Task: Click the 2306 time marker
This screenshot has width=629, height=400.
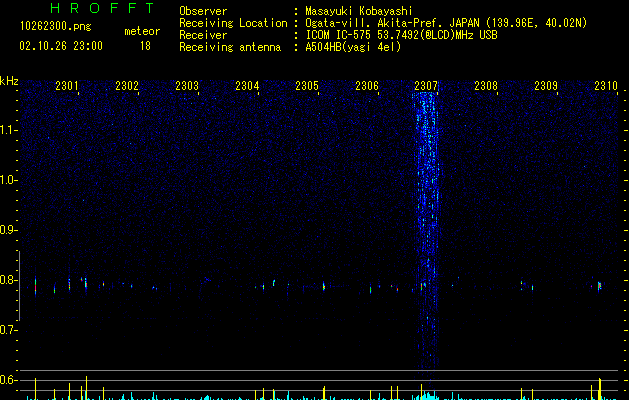Action: coord(367,85)
